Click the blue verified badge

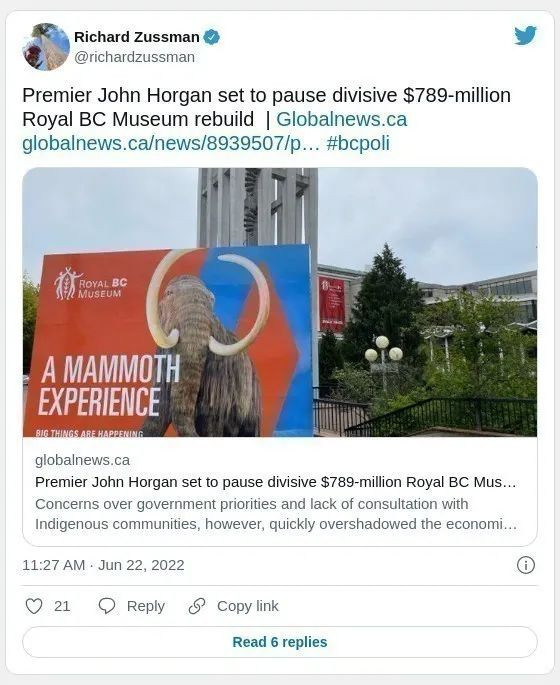211,37
